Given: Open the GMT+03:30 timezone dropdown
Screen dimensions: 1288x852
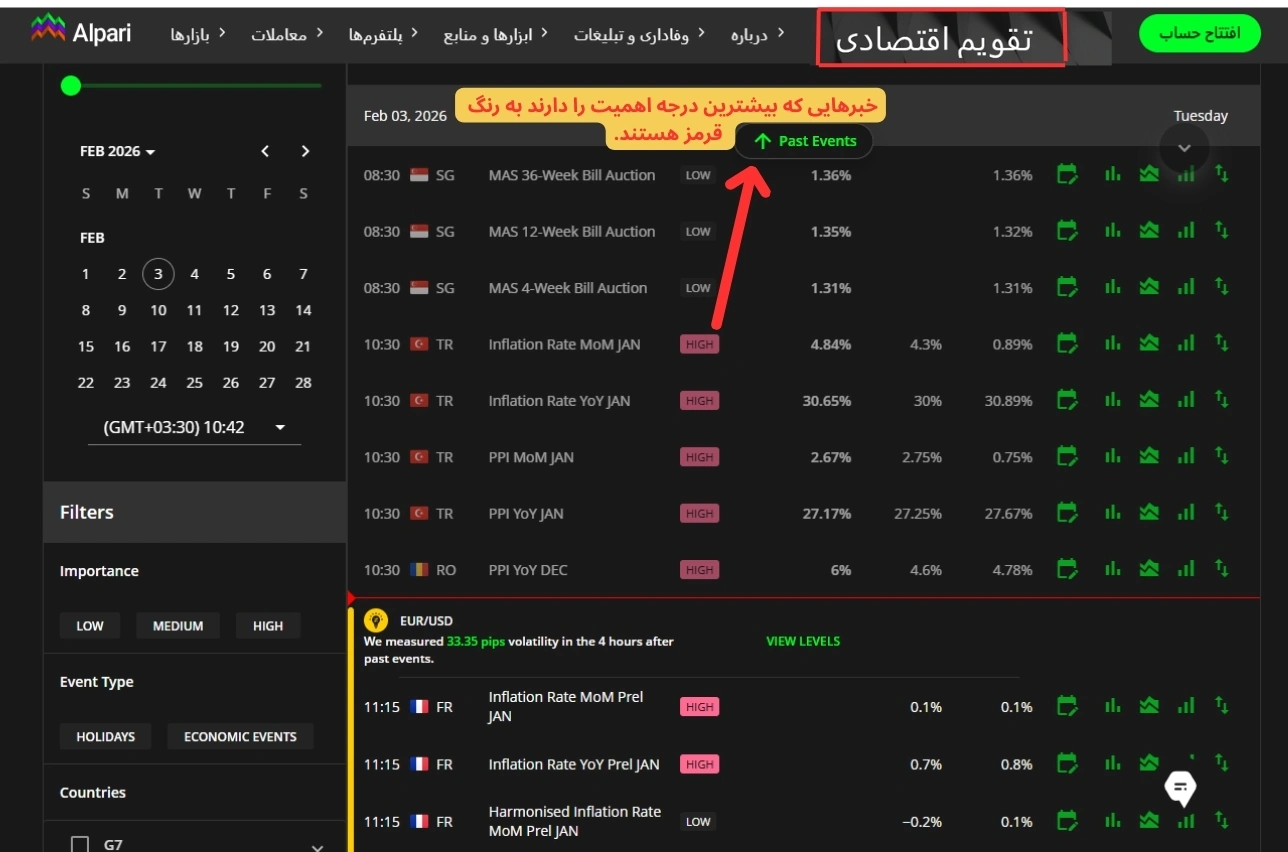Looking at the screenshot, I should (194, 427).
